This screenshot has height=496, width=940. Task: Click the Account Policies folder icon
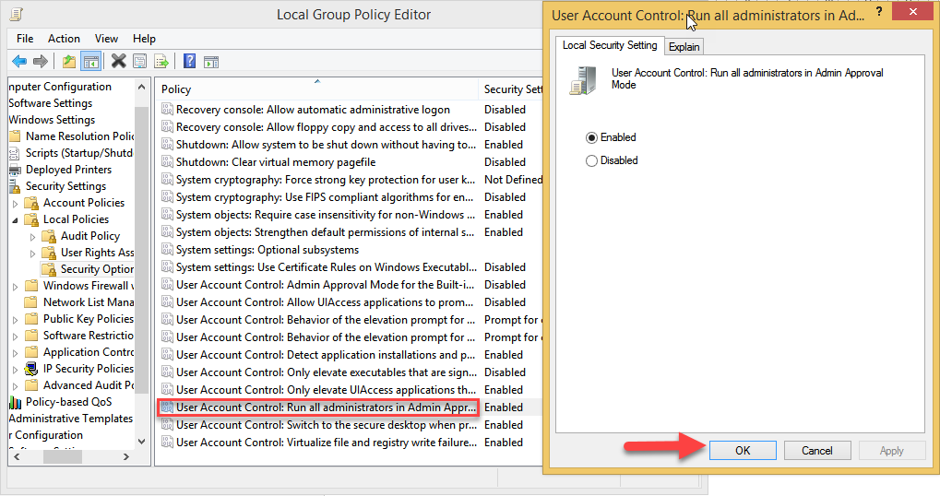click(x=32, y=203)
